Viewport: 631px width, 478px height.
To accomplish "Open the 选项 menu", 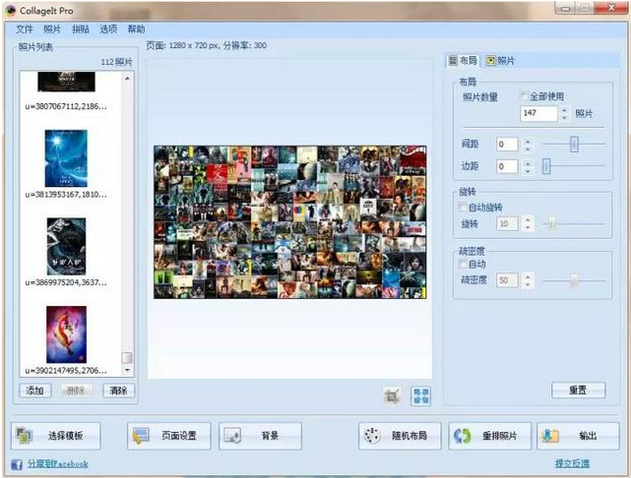I will [x=108, y=29].
